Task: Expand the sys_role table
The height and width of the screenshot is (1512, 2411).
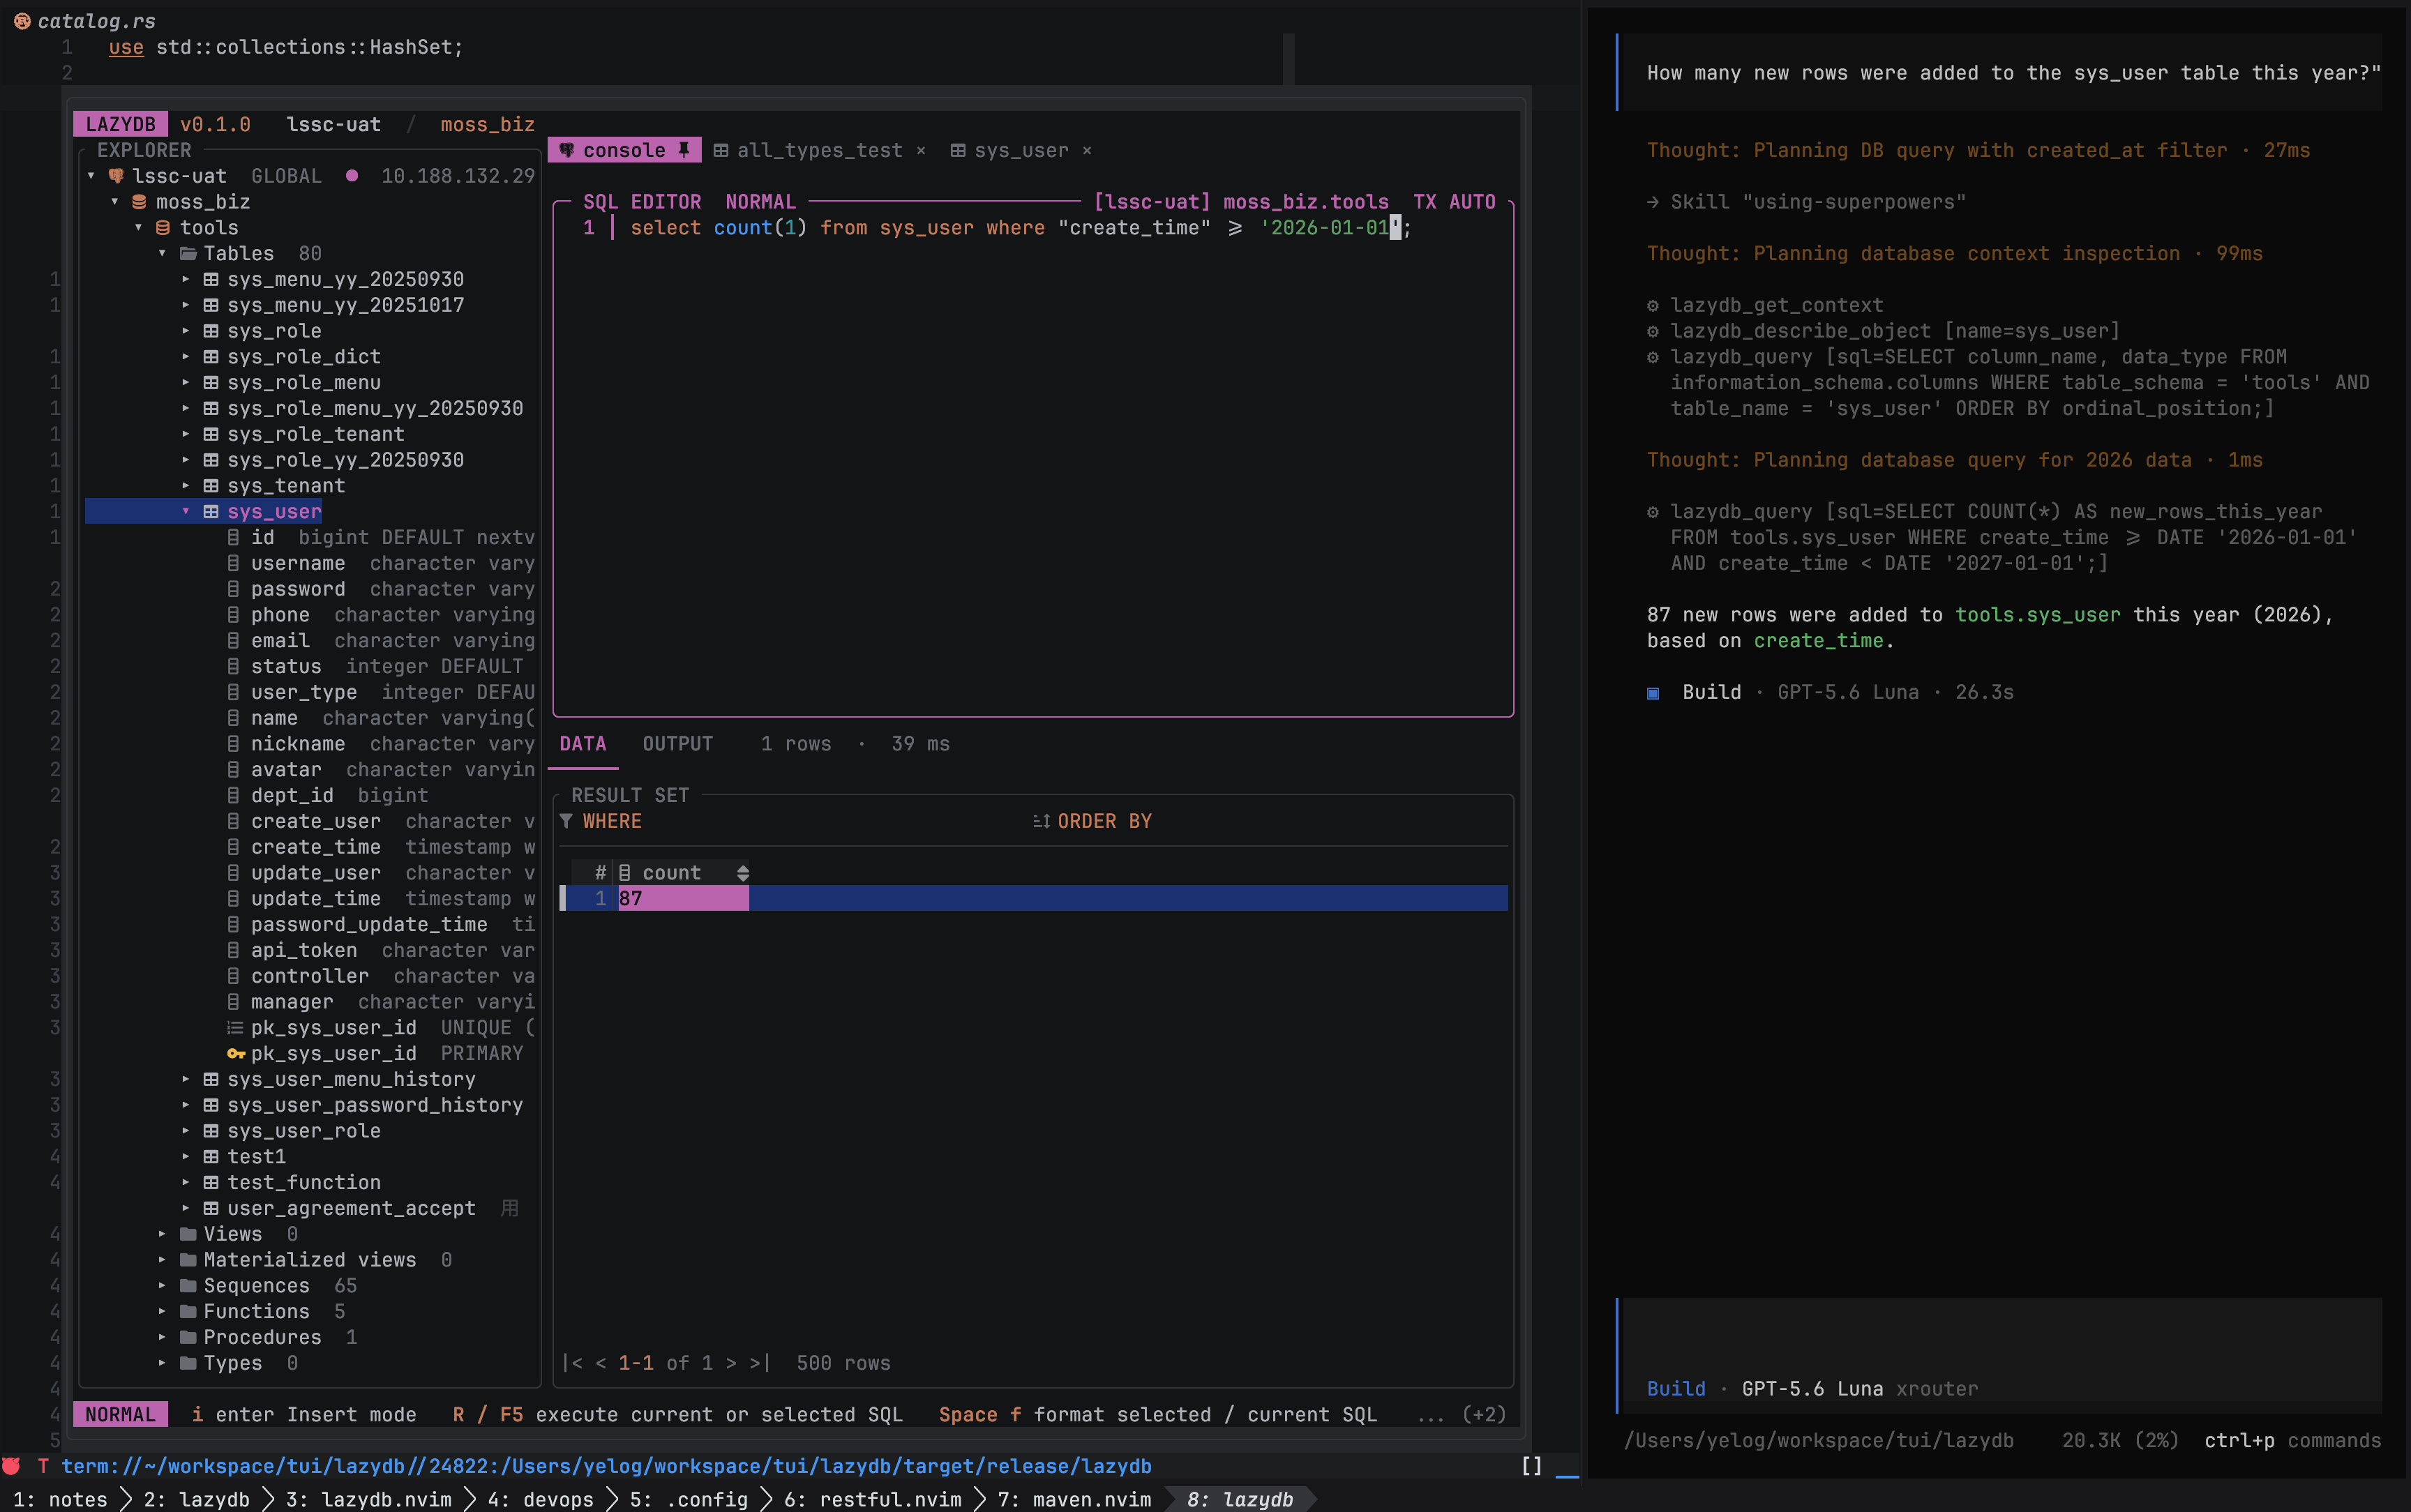Action: tap(186, 331)
